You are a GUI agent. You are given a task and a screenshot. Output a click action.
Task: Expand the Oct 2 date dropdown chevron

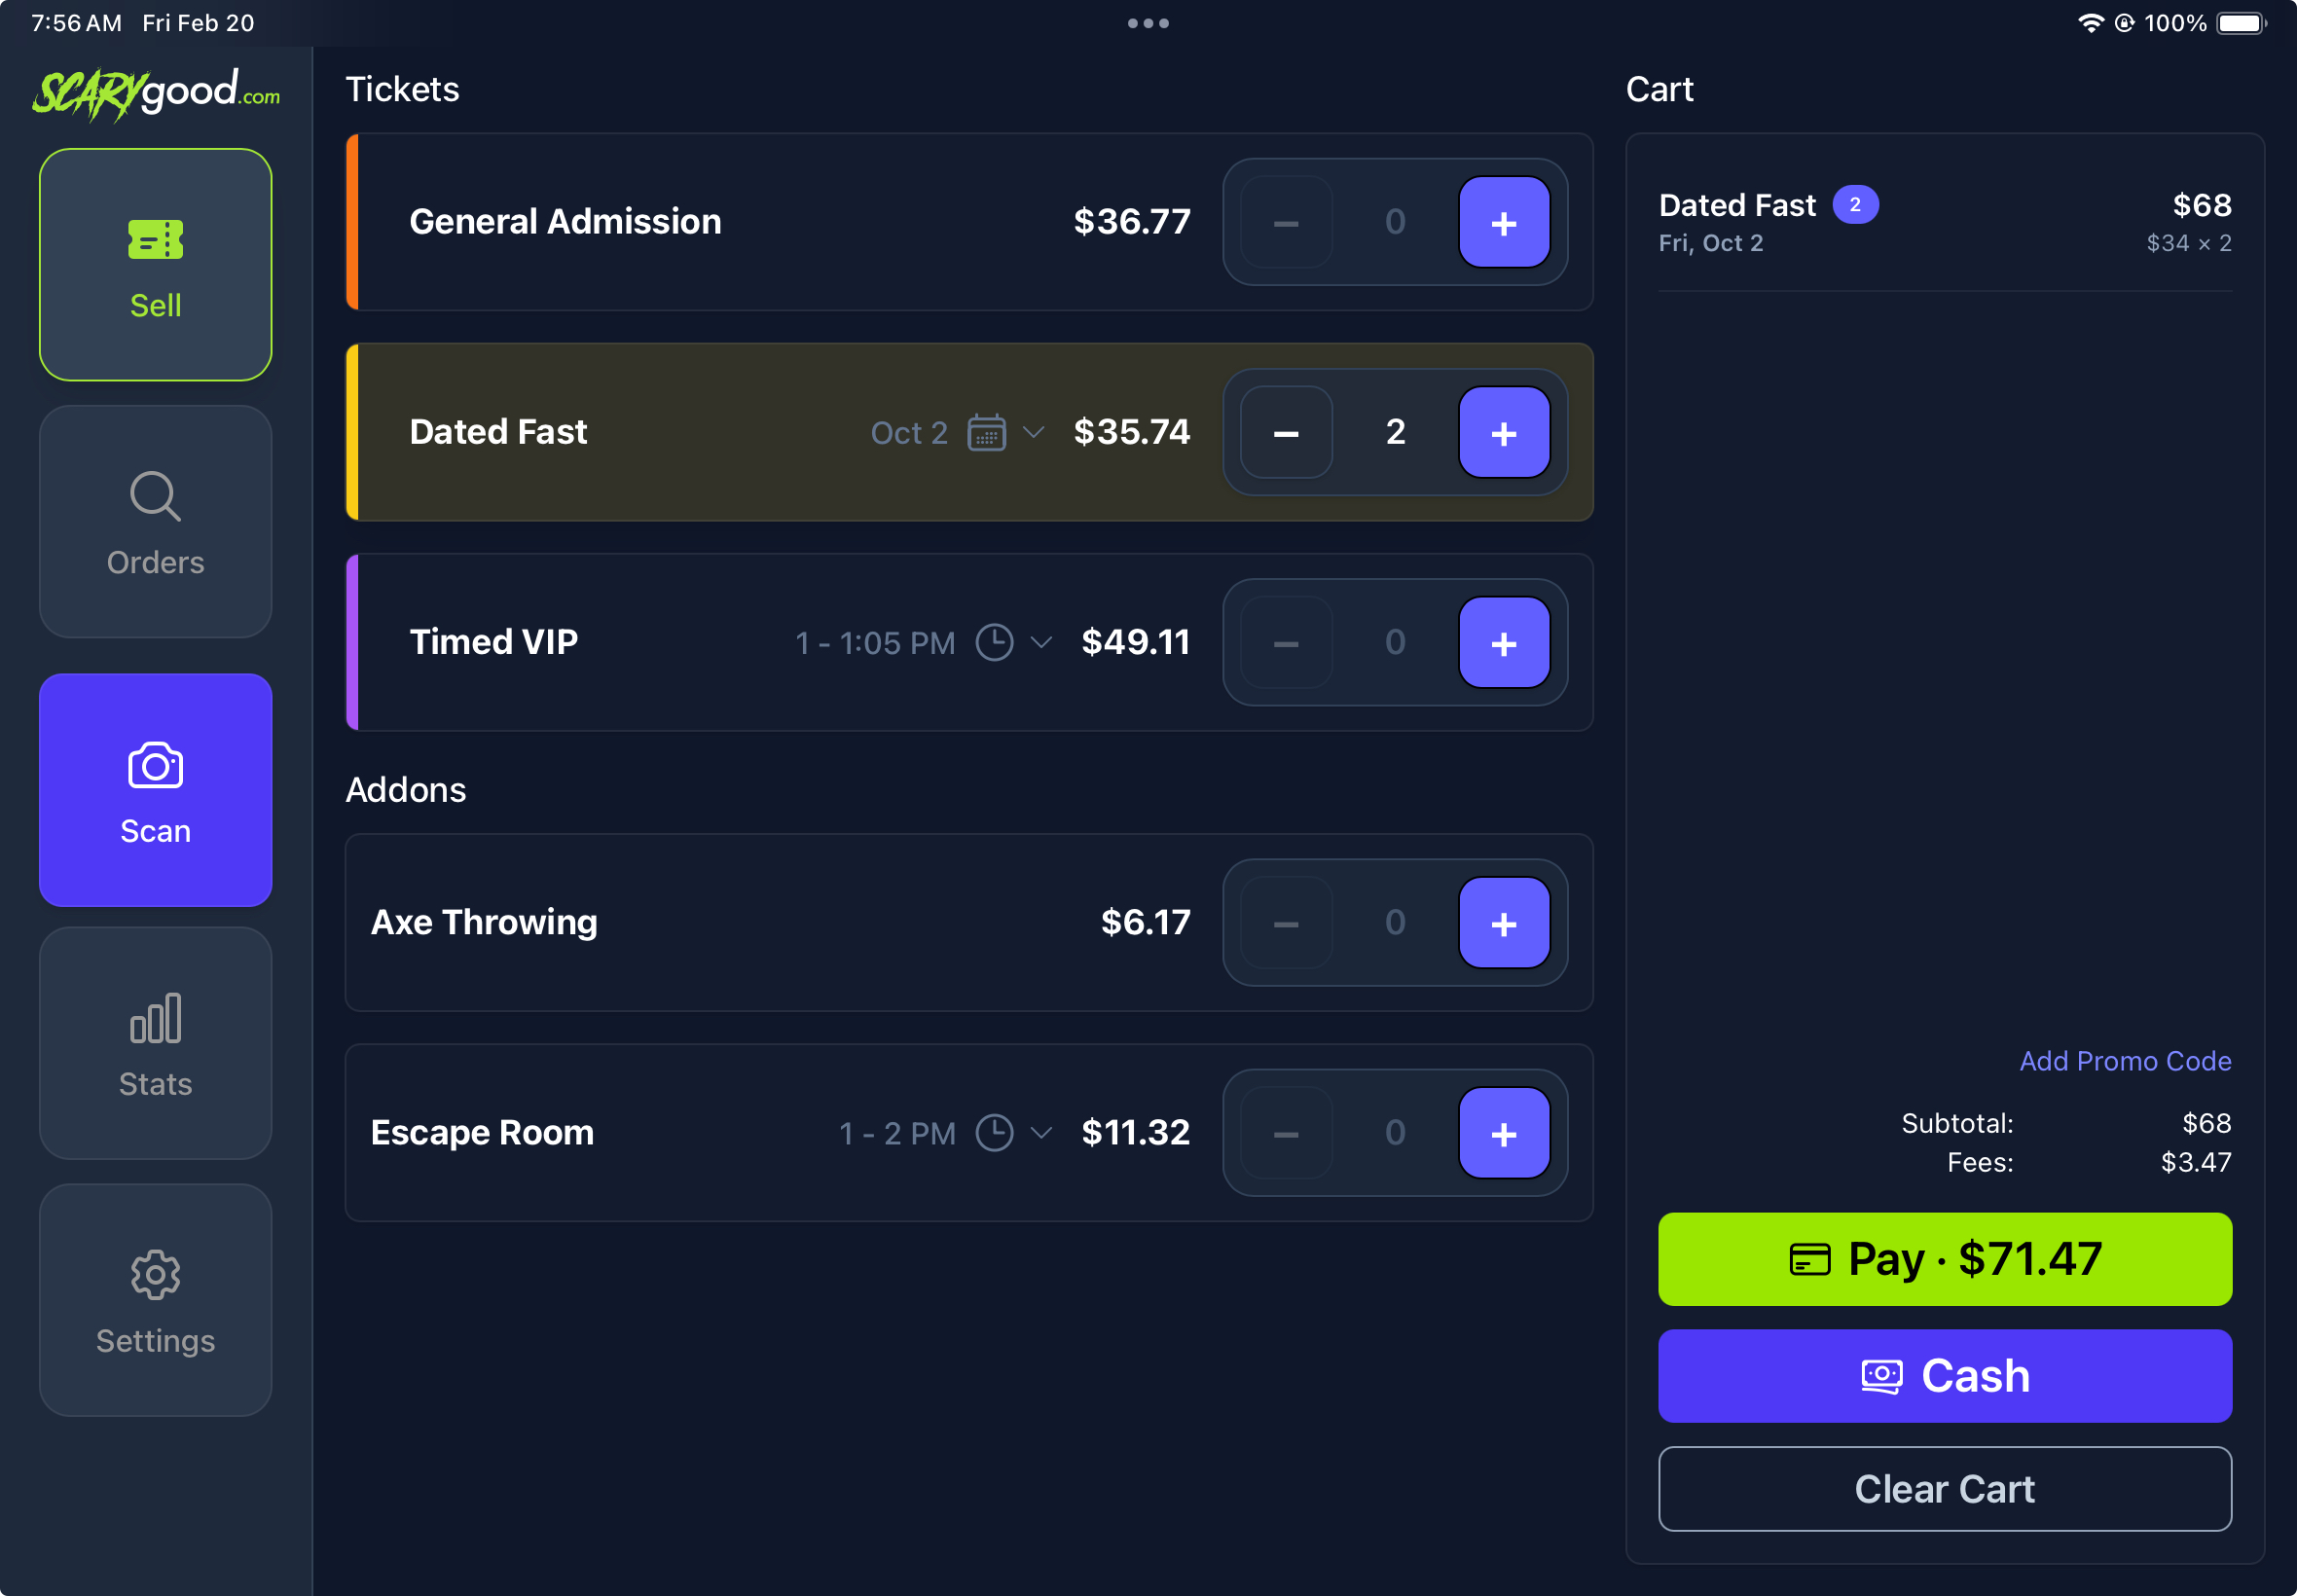point(1035,433)
